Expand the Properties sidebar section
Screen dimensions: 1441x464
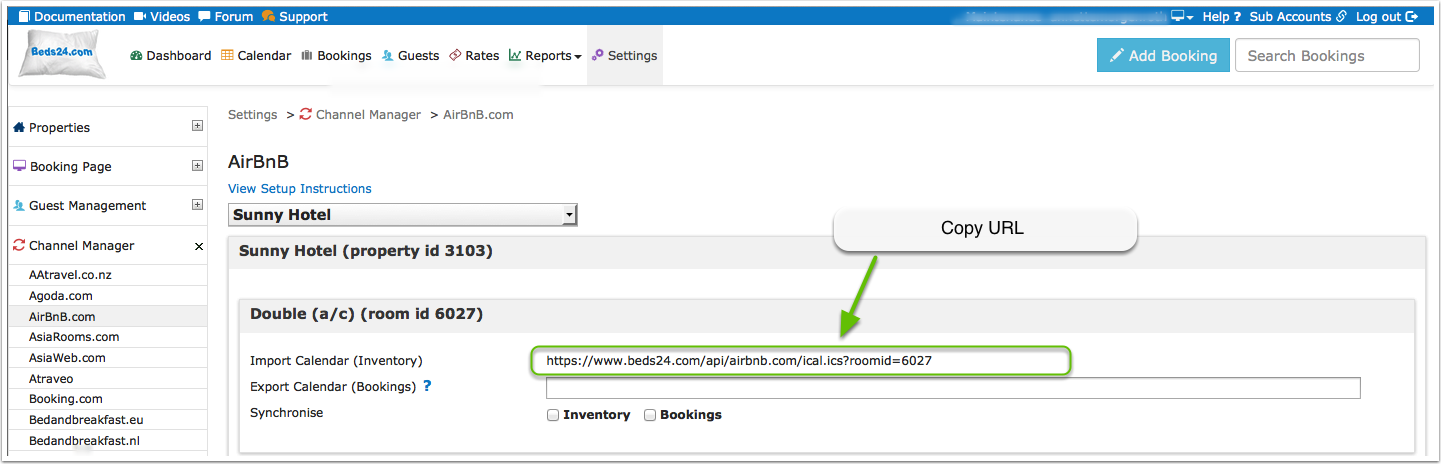click(197, 126)
